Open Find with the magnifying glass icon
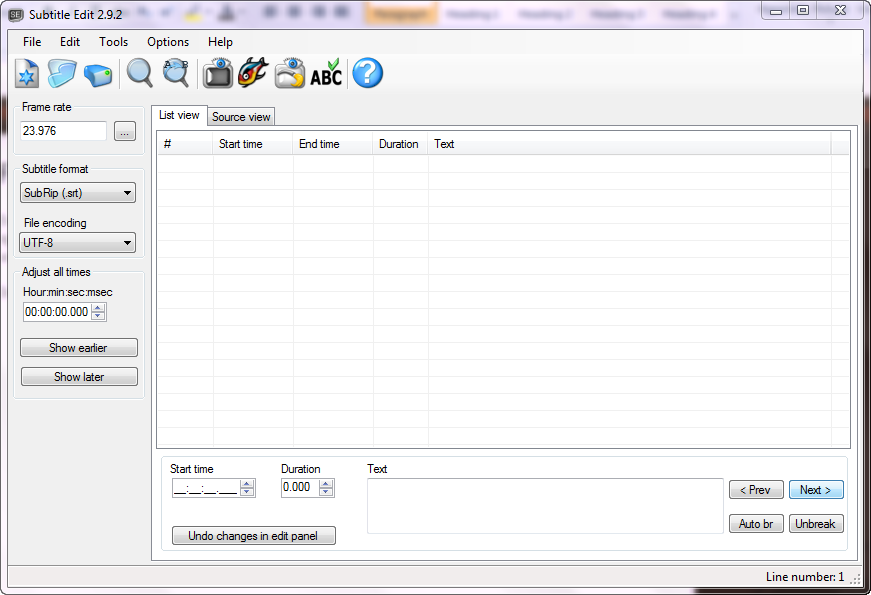The width and height of the screenshot is (871, 595). click(x=140, y=74)
